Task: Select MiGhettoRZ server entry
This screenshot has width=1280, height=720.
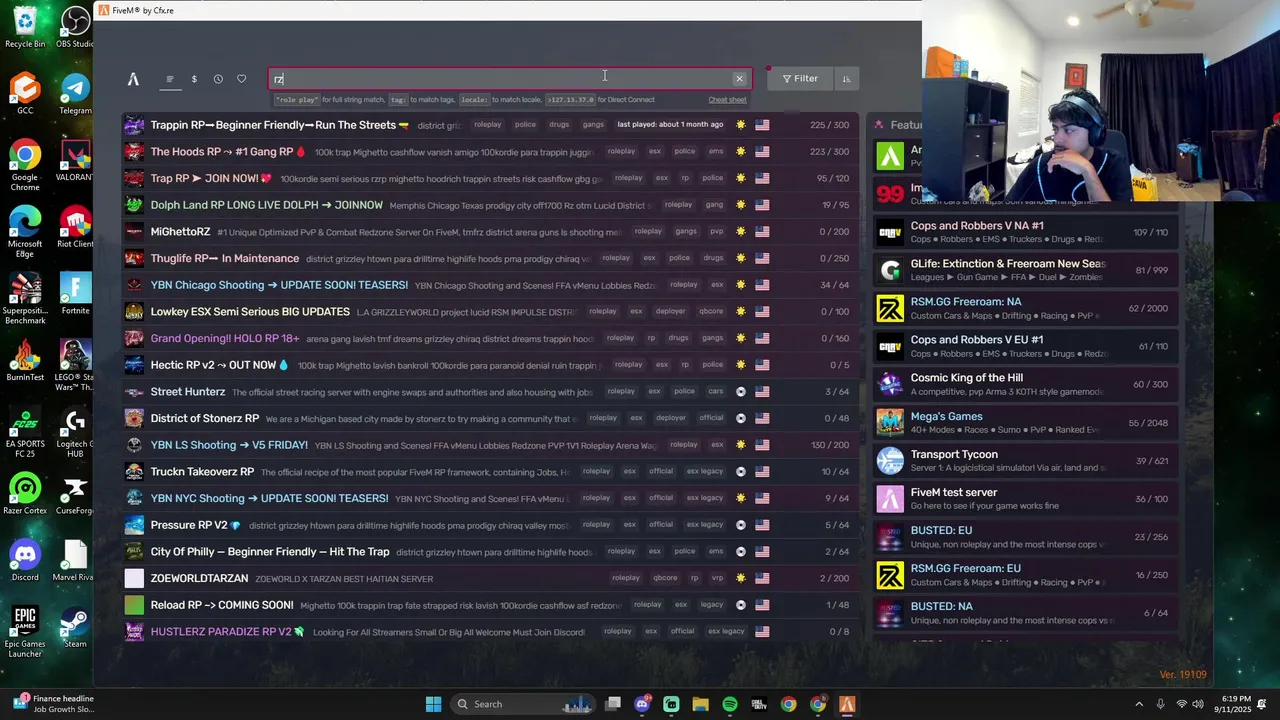Action: click(490, 232)
